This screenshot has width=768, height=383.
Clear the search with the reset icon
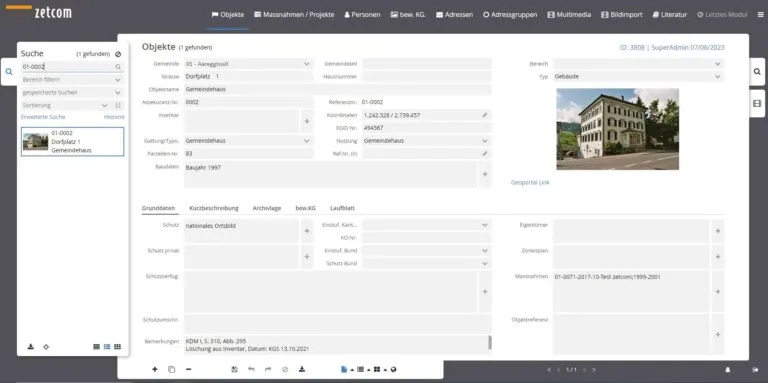[x=118, y=54]
